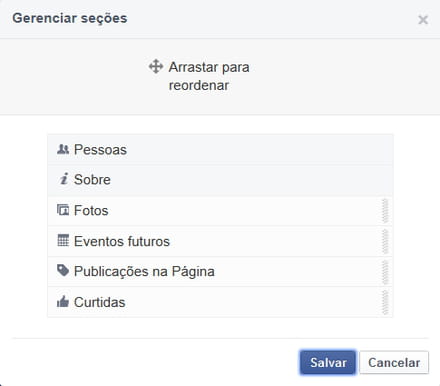
Task: Click the drag handle on Eventos futuros row
Action: click(385, 241)
